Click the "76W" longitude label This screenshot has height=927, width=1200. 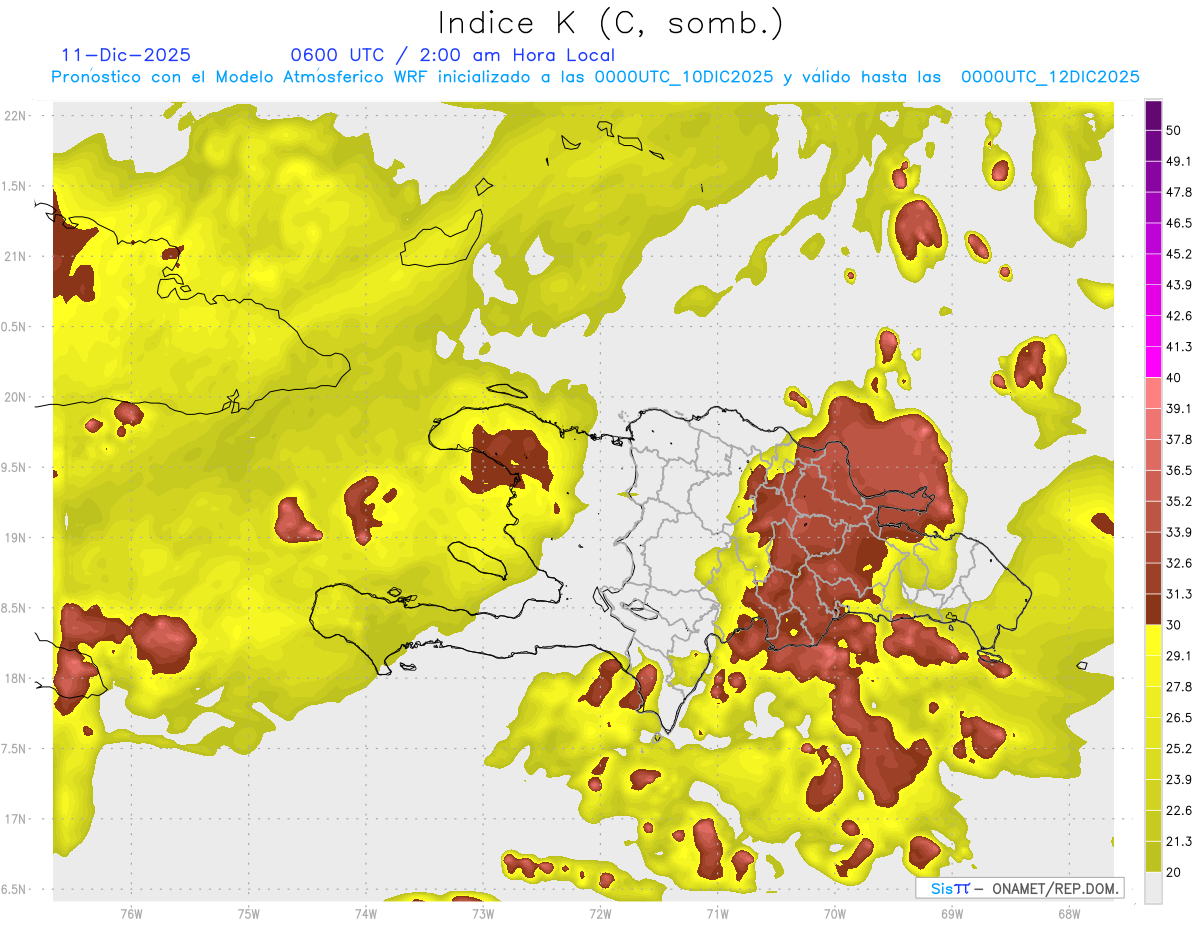(131, 914)
